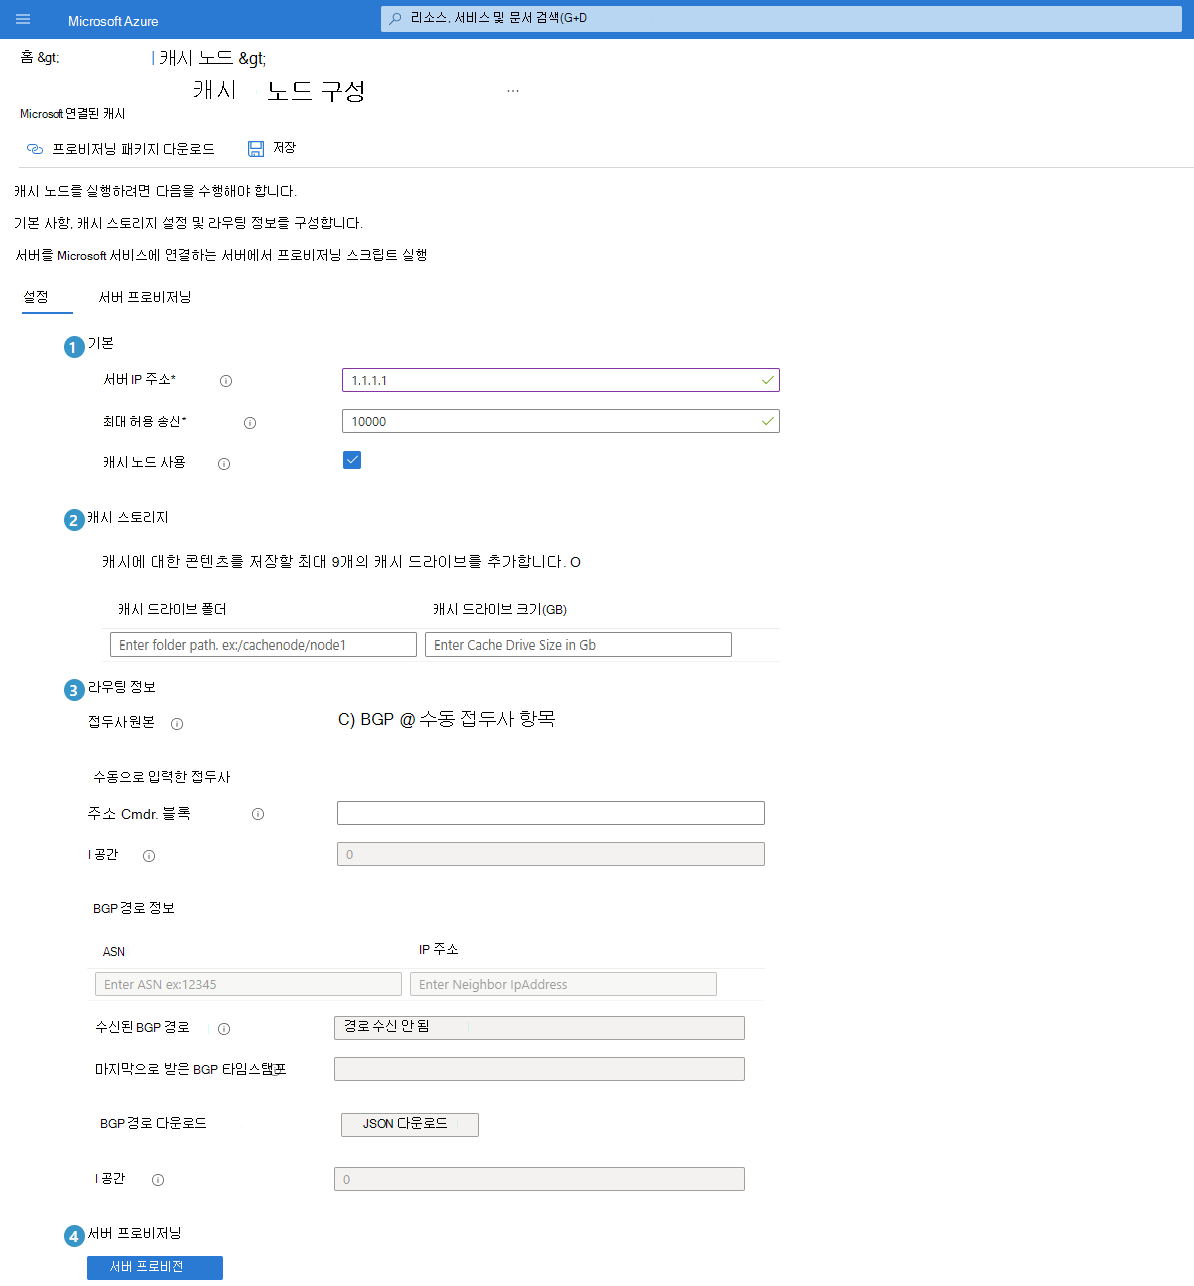Click the Enter ASN input field
Screen dimensions: 1194x1286
[248, 984]
